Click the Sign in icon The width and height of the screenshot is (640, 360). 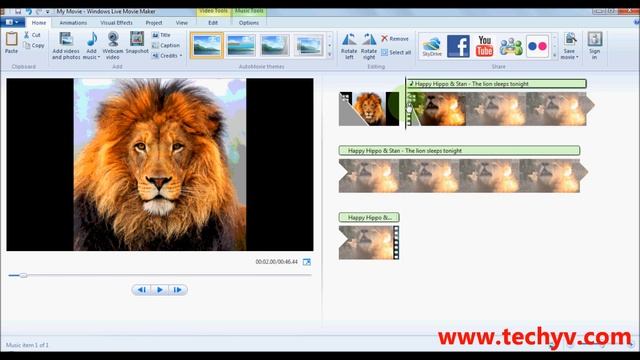(x=595, y=40)
